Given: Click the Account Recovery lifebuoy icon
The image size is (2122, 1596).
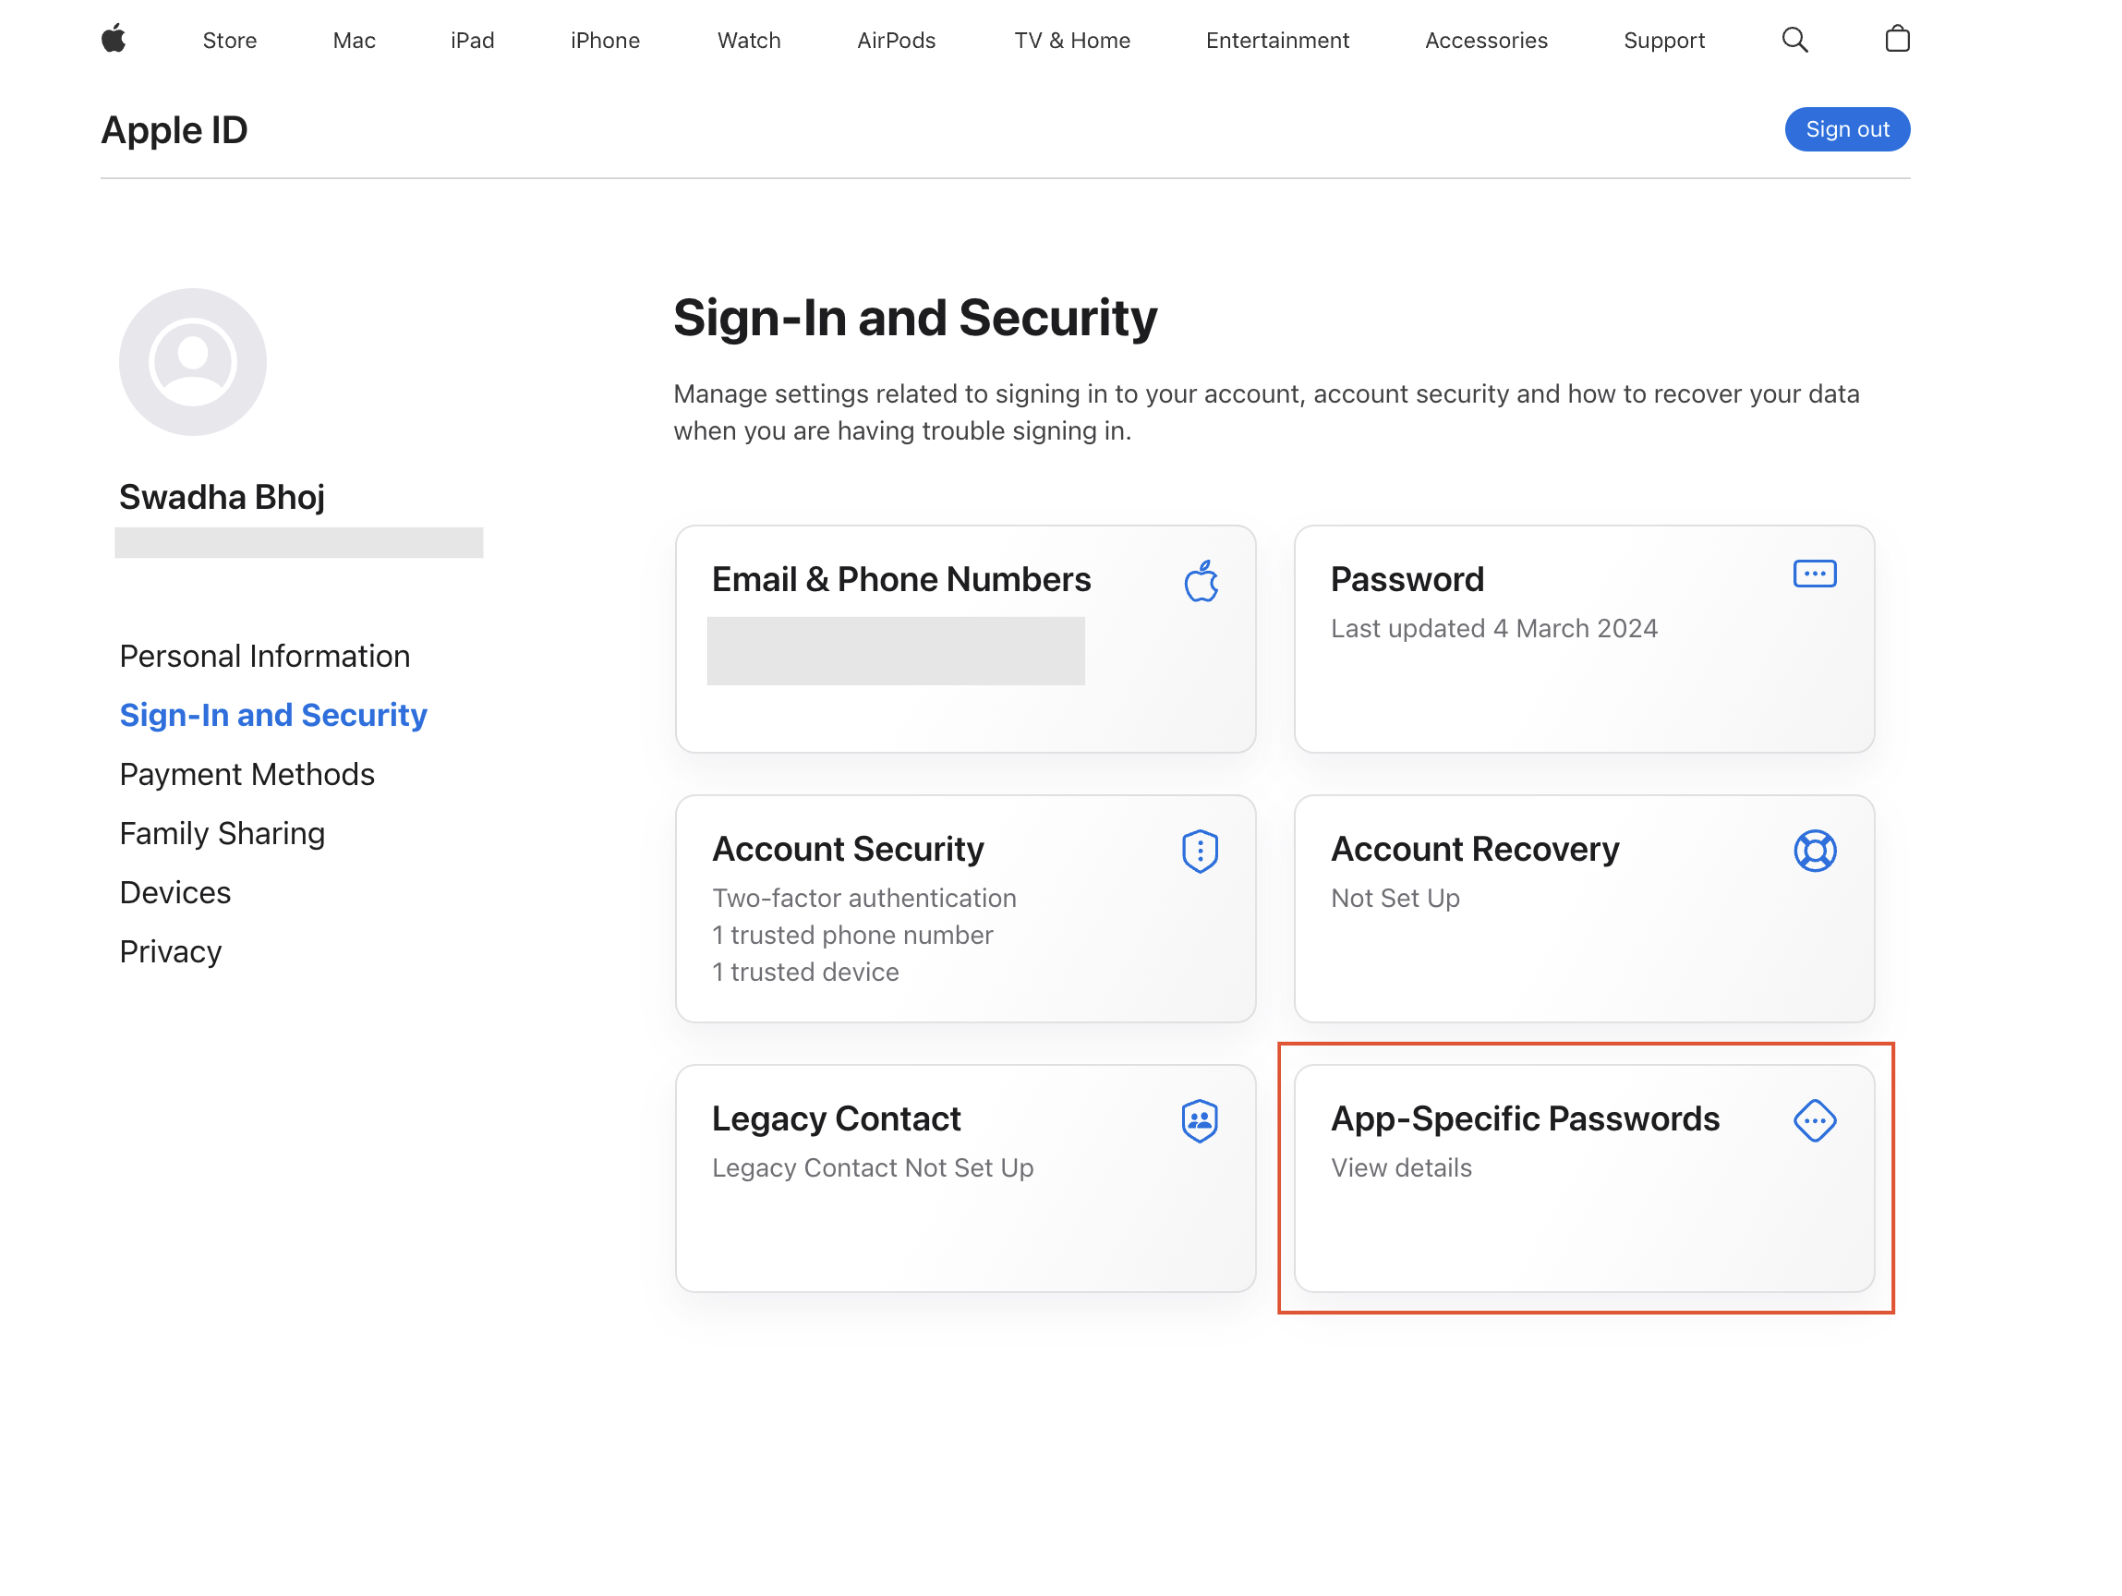Looking at the screenshot, I should tap(1814, 851).
